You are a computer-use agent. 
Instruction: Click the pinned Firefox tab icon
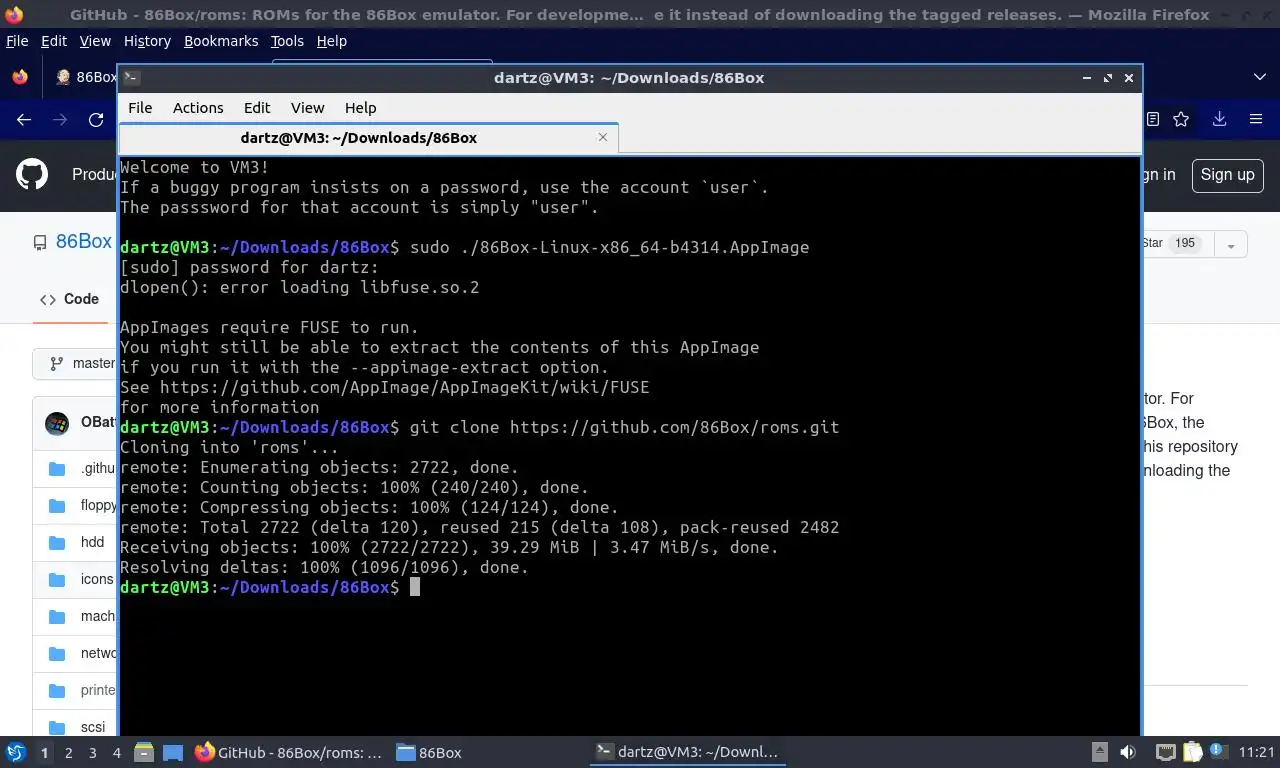point(19,77)
